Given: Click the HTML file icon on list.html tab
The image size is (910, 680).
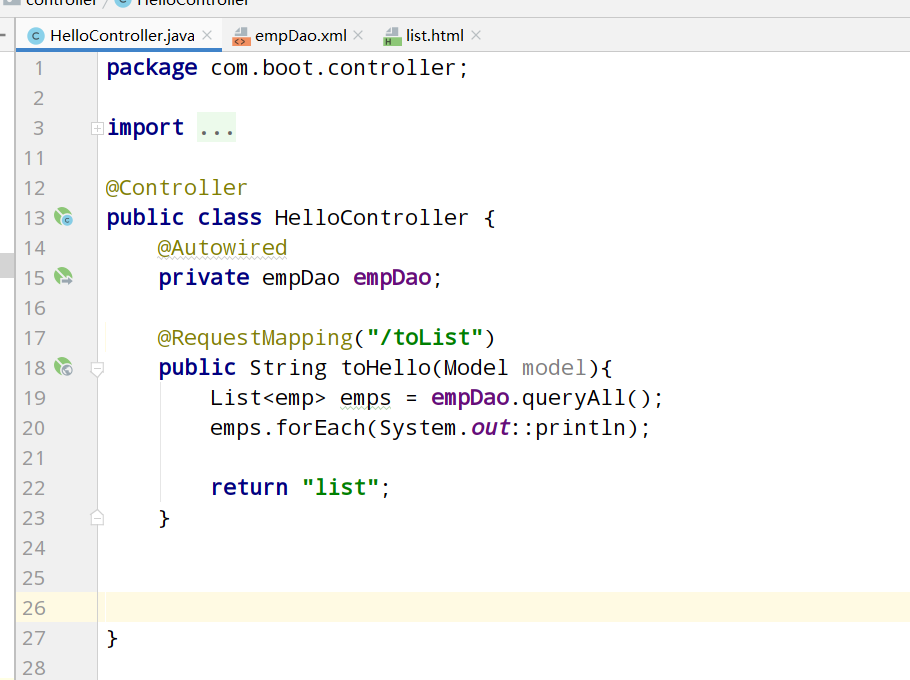Looking at the screenshot, I should (x=392, y=36).
